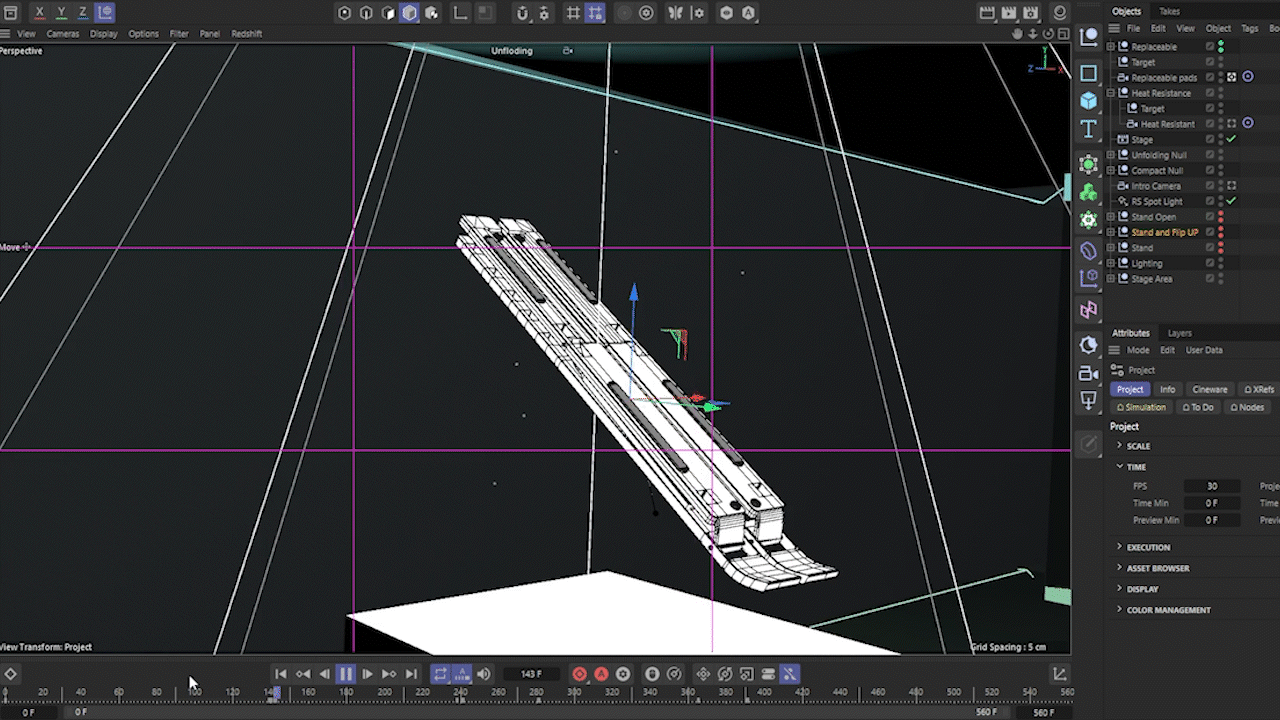The image size is (1280, 720).
Task: Go to start of animation
Action: coord(281,674)
